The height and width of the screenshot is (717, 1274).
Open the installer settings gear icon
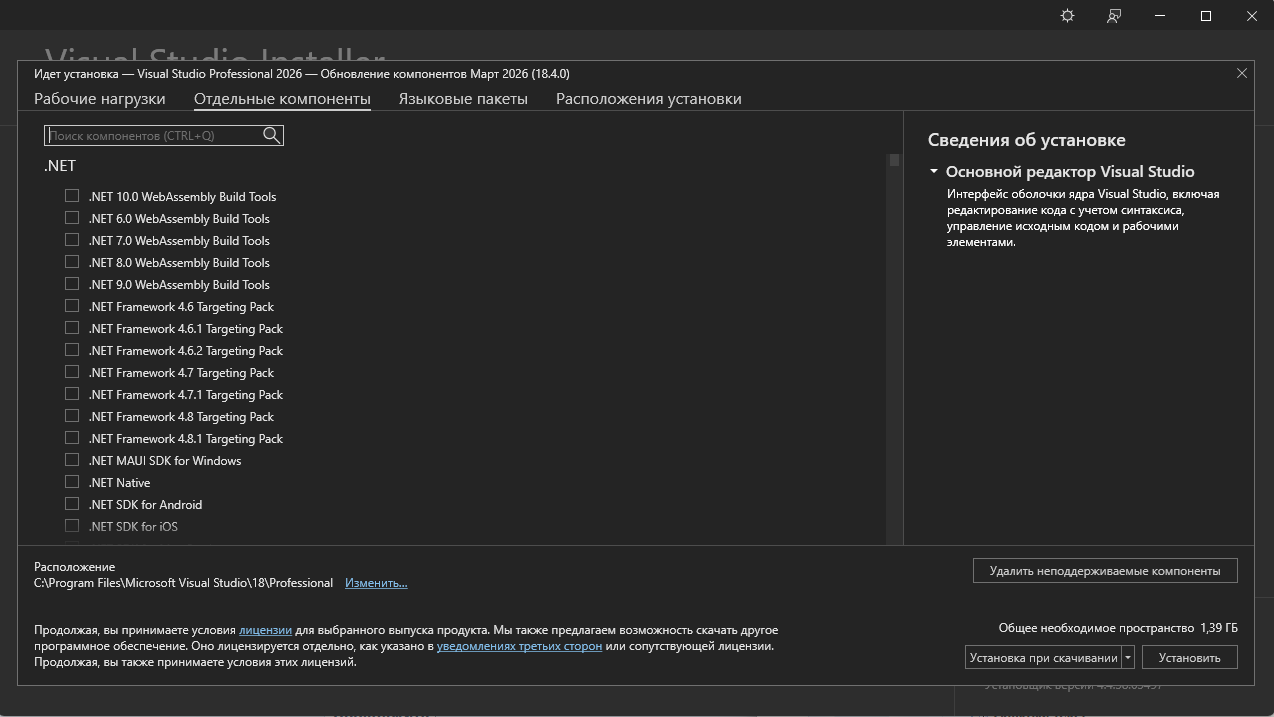coord(1067,16)
